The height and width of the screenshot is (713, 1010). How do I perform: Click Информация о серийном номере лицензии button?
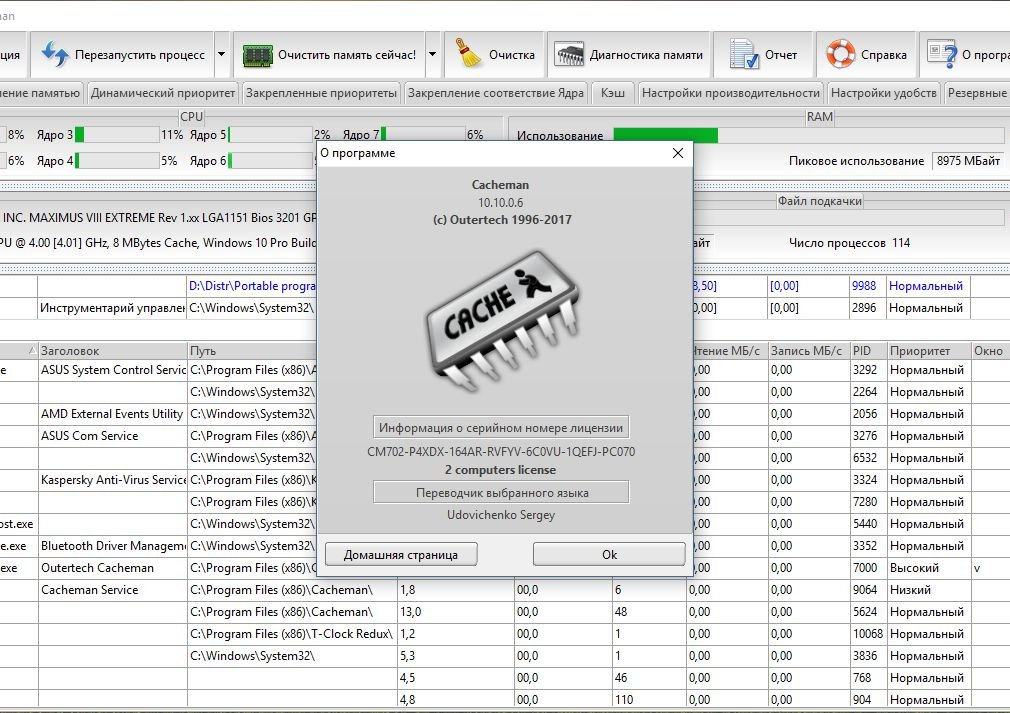pos(500,428)
